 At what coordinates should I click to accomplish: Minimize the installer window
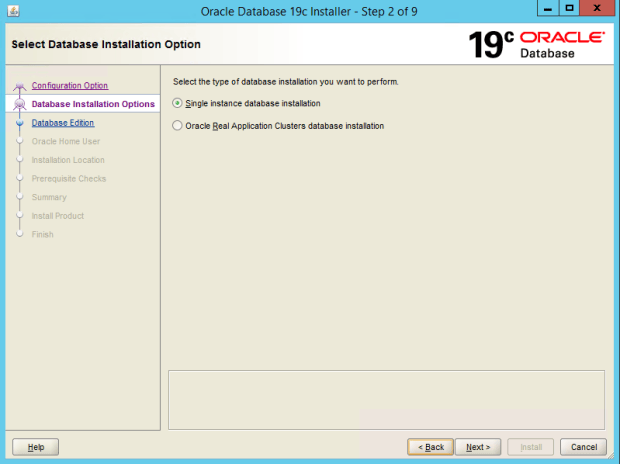coord(548,8)
